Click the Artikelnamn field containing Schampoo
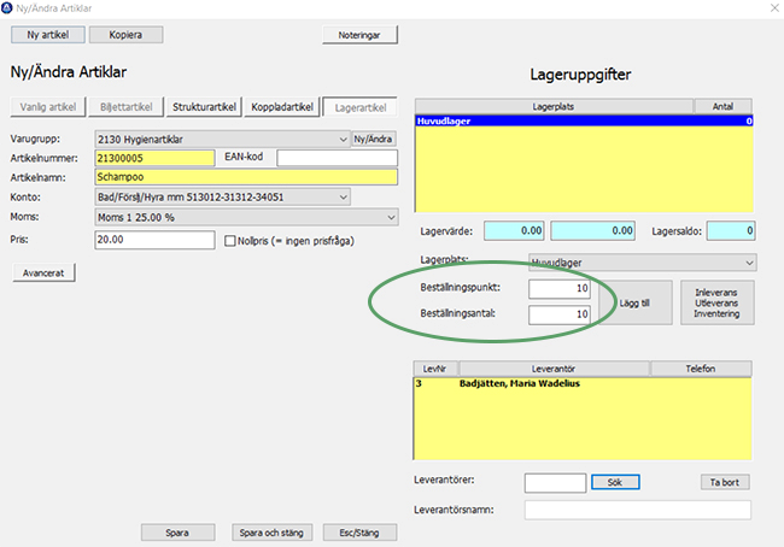The height and width of the screenshot is (547, 784). [x=246, y=177]
